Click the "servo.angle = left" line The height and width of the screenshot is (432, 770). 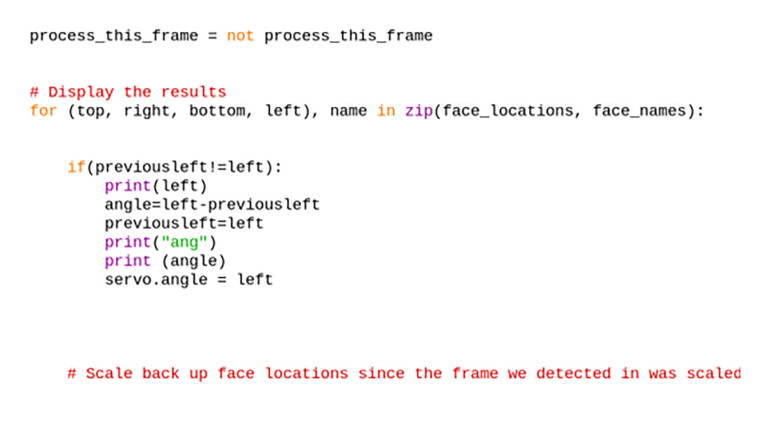pos(188,280)
